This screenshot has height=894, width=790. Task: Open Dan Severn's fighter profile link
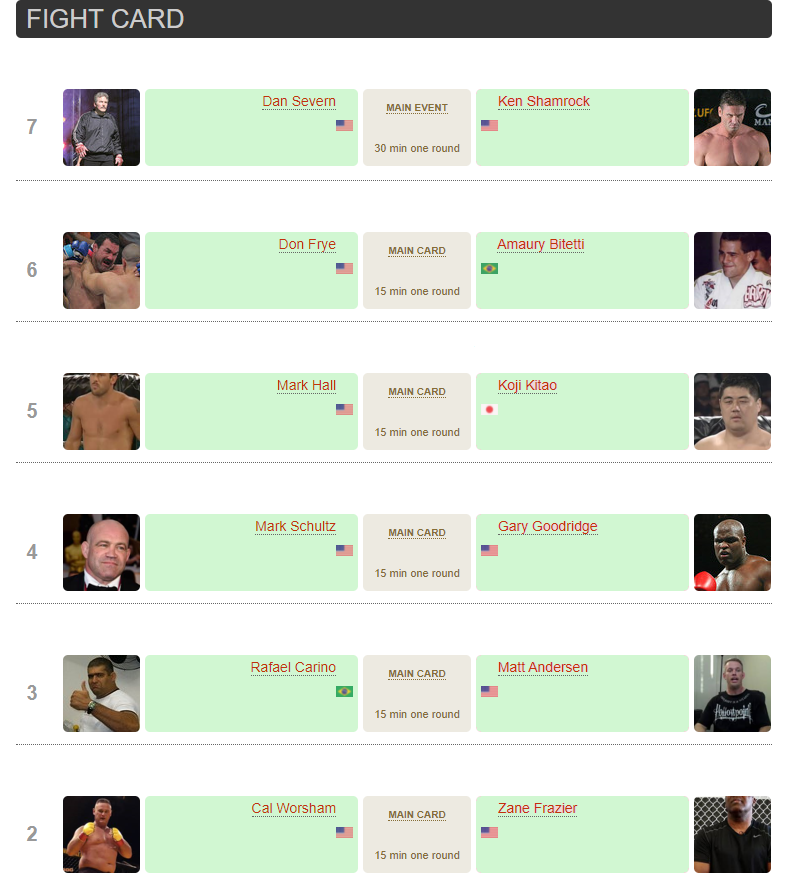pos(299,101)
